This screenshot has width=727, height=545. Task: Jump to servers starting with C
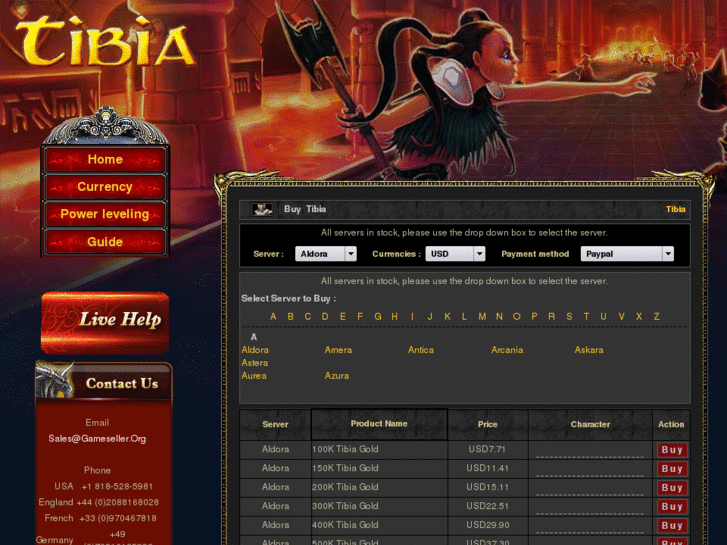click(308, 316)
